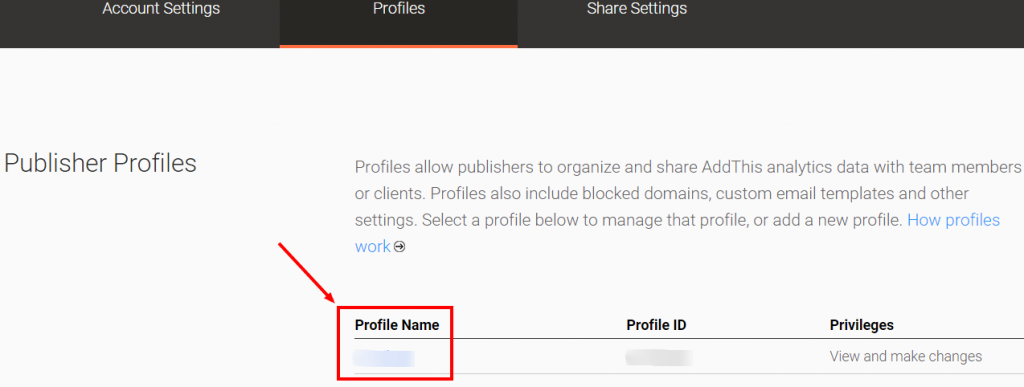Screen dimensions: 1024x387
Task: Click the "View and make changes" privilege text
Action: 905,357
